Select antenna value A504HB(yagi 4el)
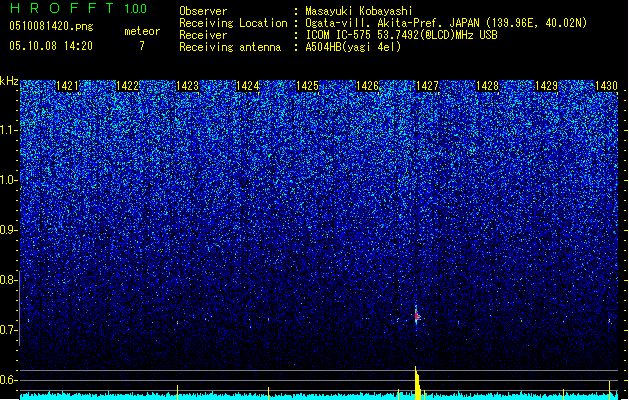629x400 pixels. click(353, 47)
